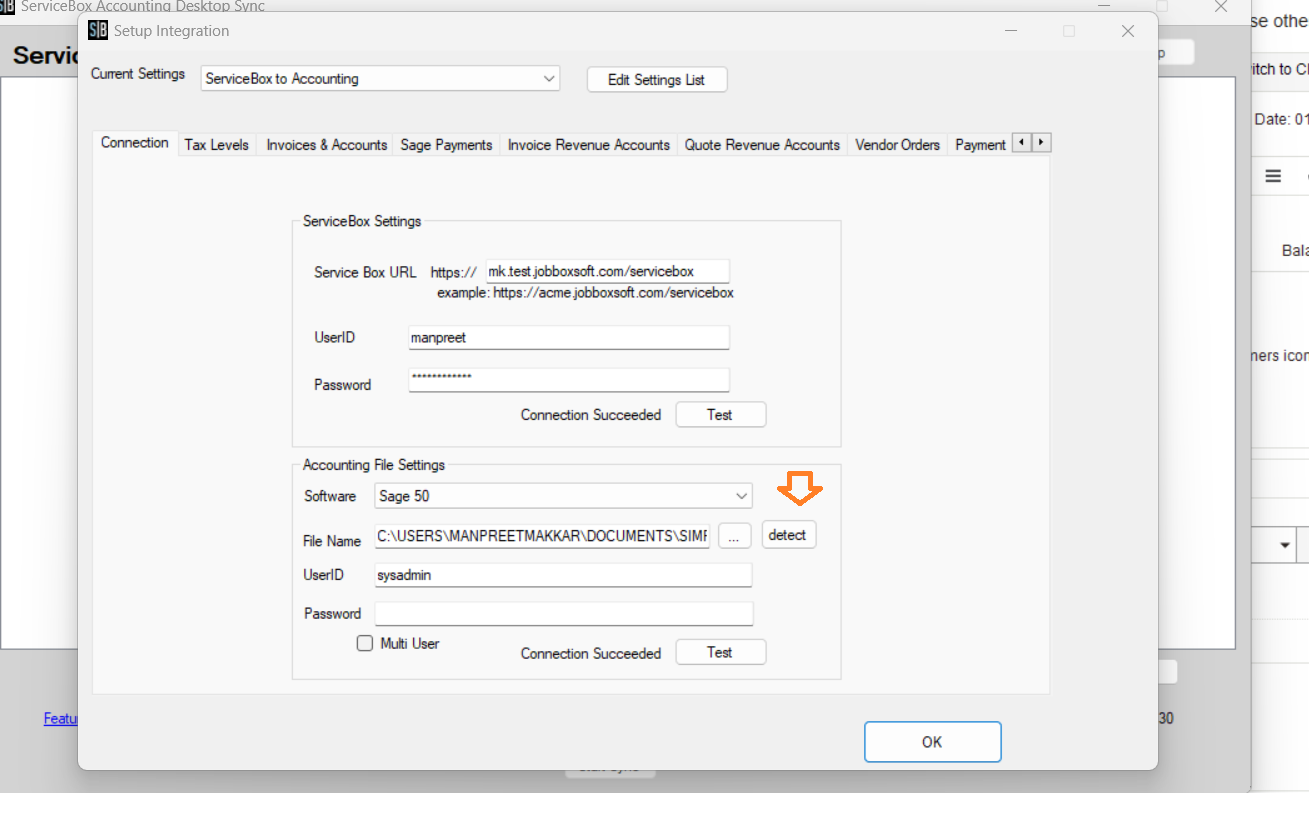Switch to the Tax Levels tab
Viewport: 1309px width, 825px height.
coord(216,145)
